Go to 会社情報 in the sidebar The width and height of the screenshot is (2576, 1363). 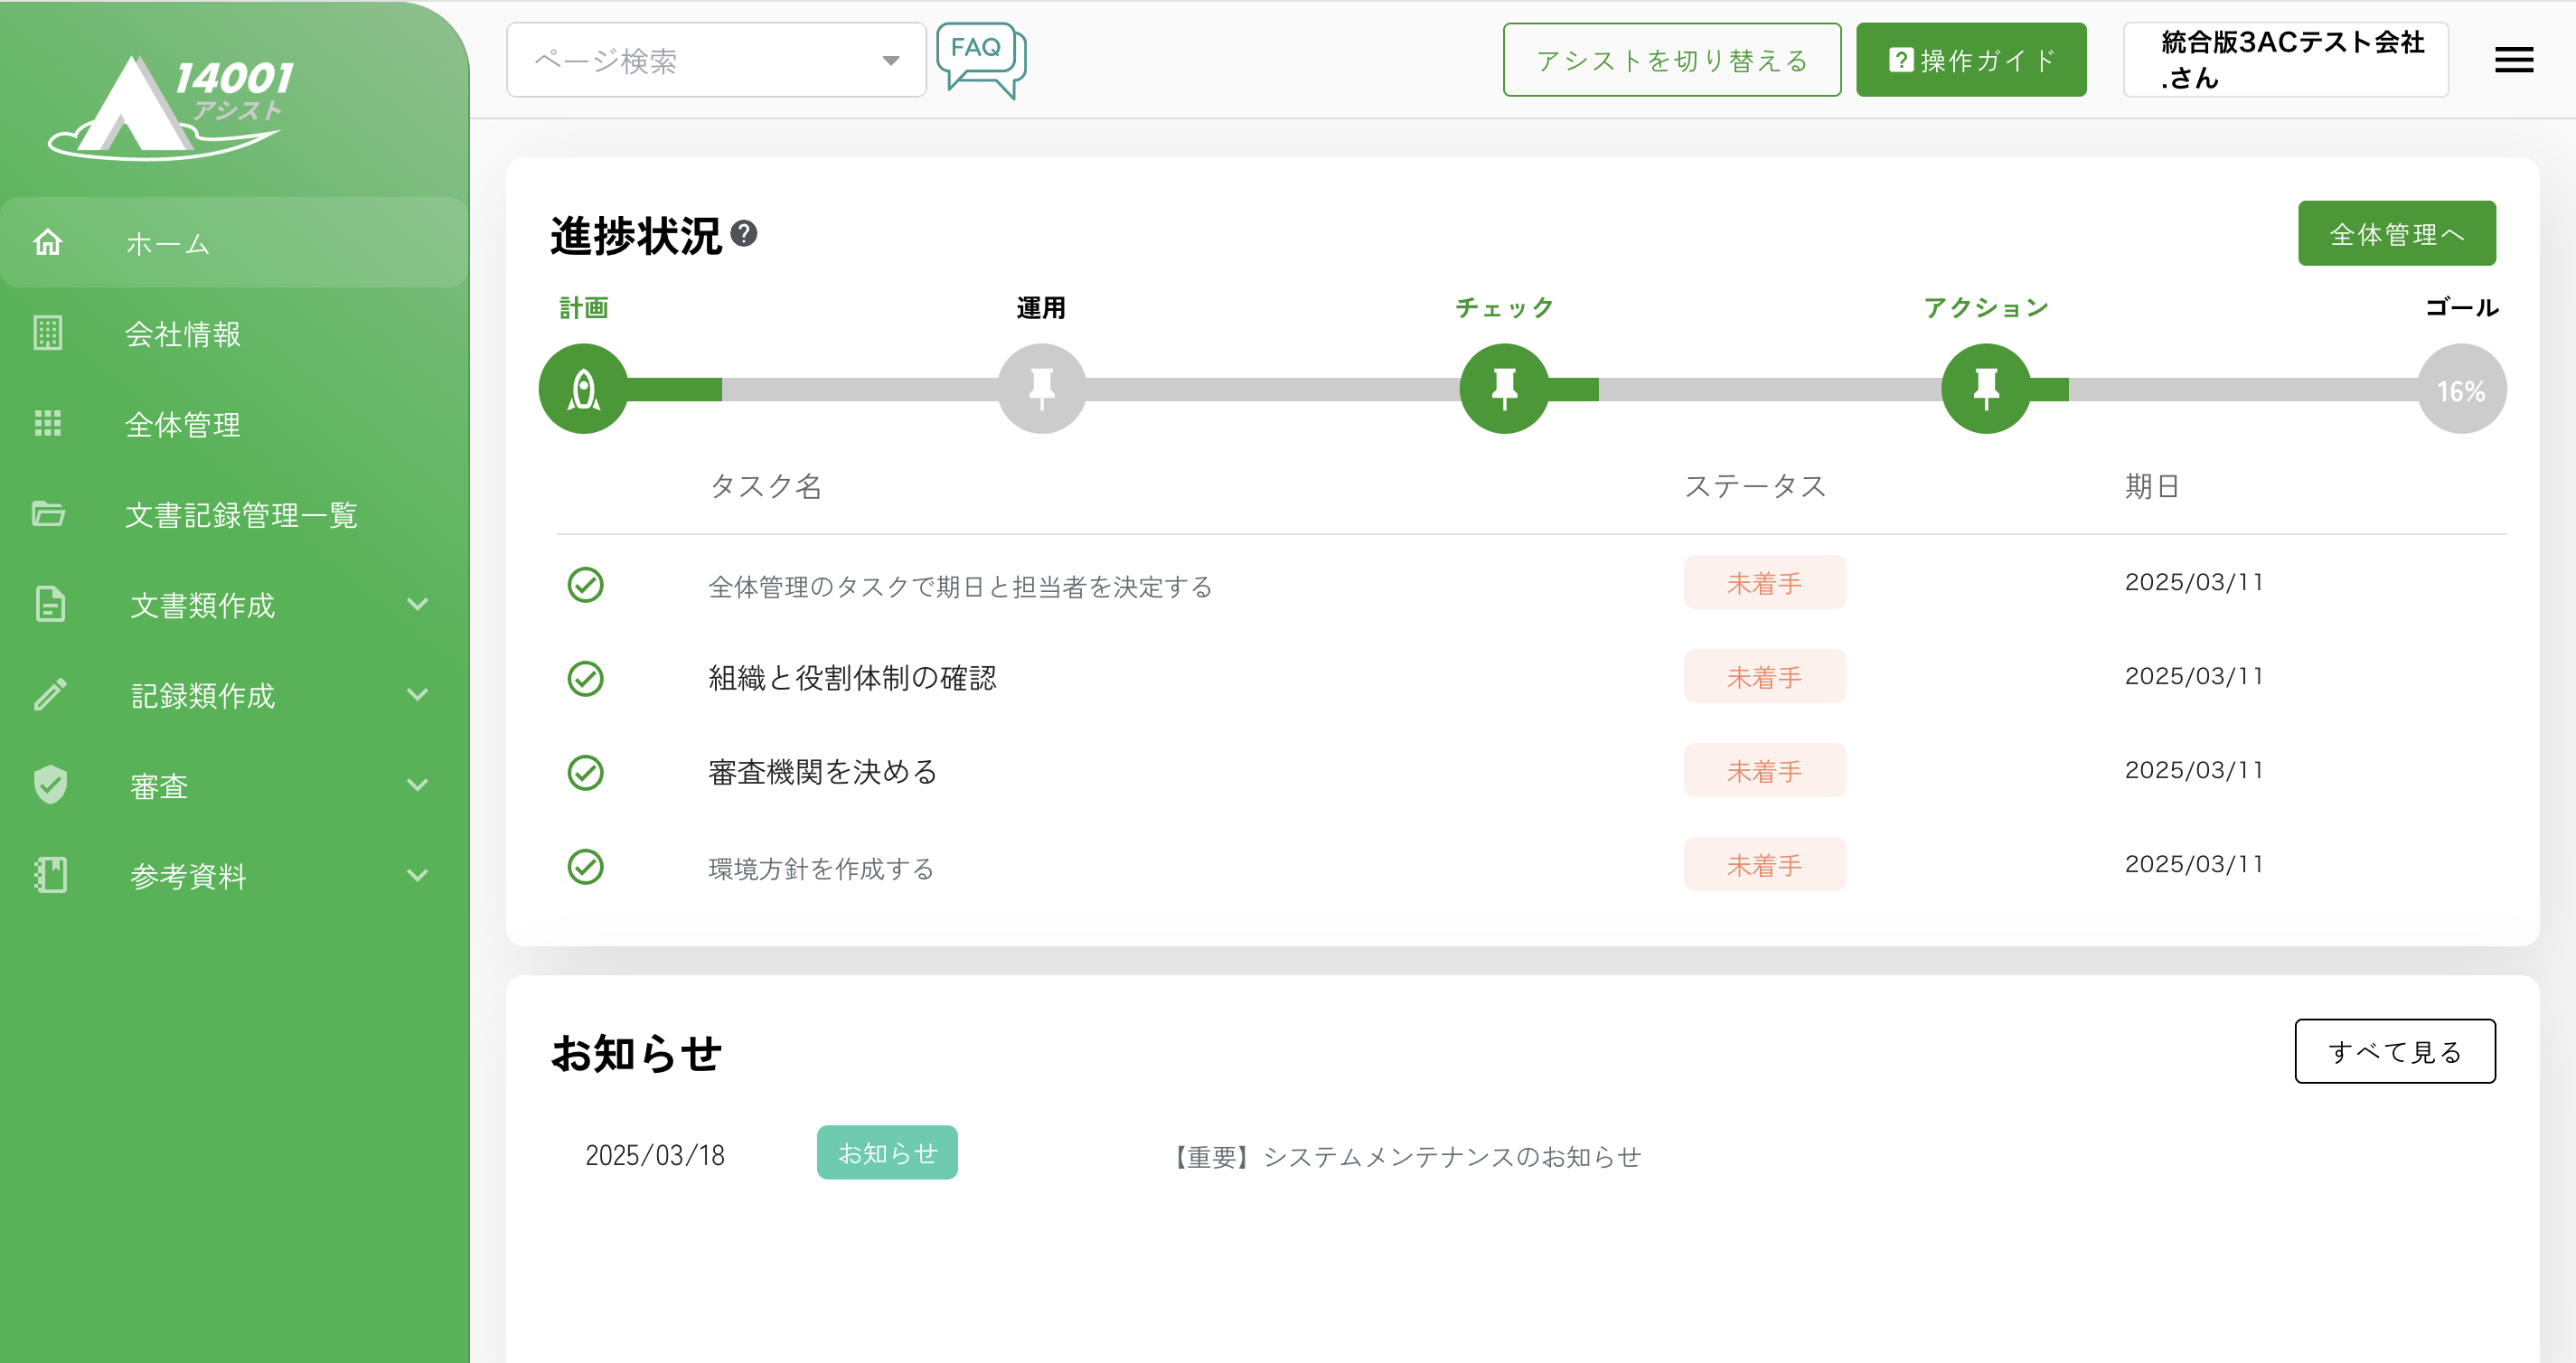[182, 334]
